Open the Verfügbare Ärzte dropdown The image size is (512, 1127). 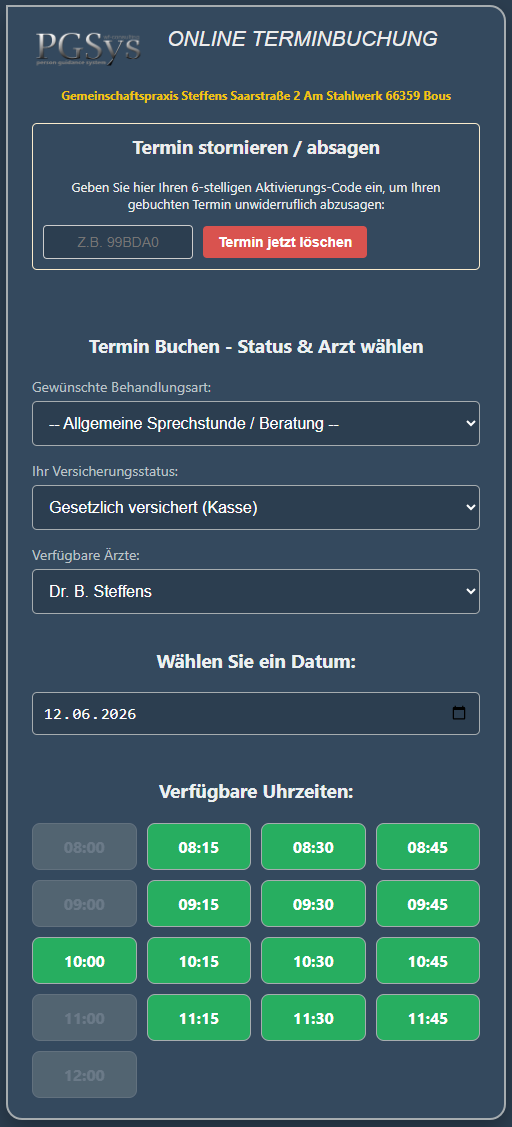(256, 592)
